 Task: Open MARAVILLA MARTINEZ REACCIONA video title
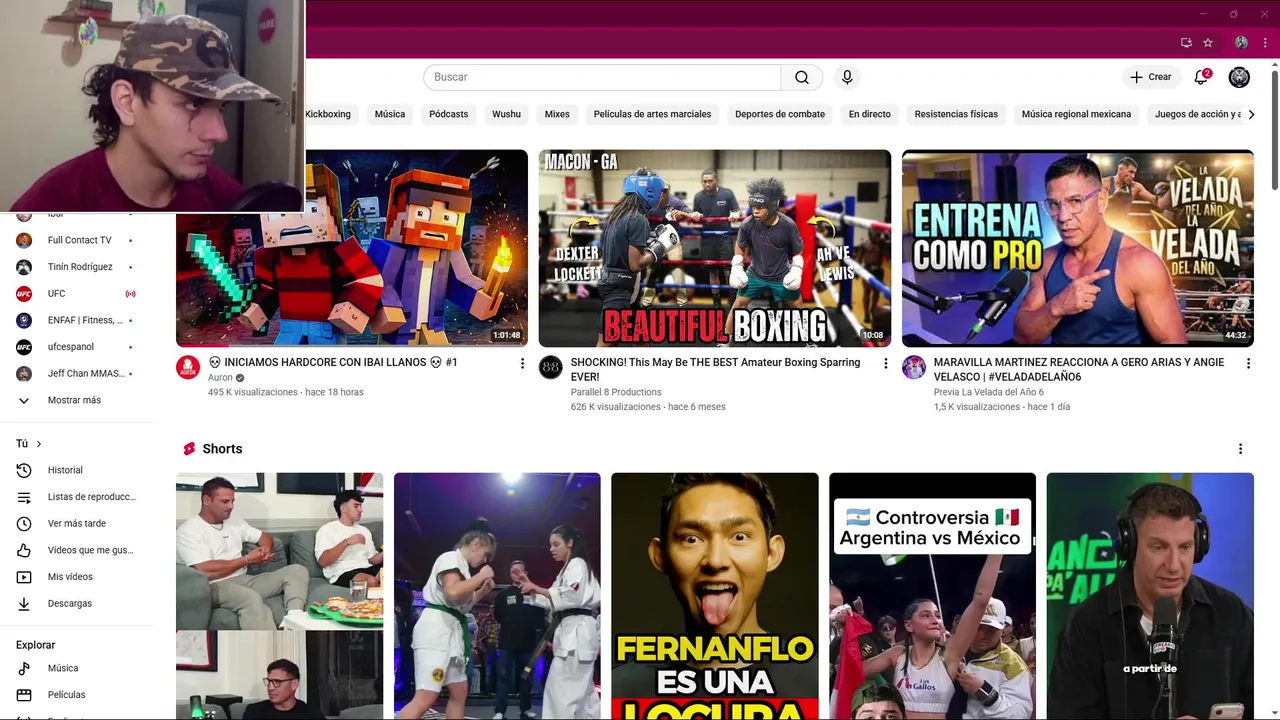point(1079,369)
